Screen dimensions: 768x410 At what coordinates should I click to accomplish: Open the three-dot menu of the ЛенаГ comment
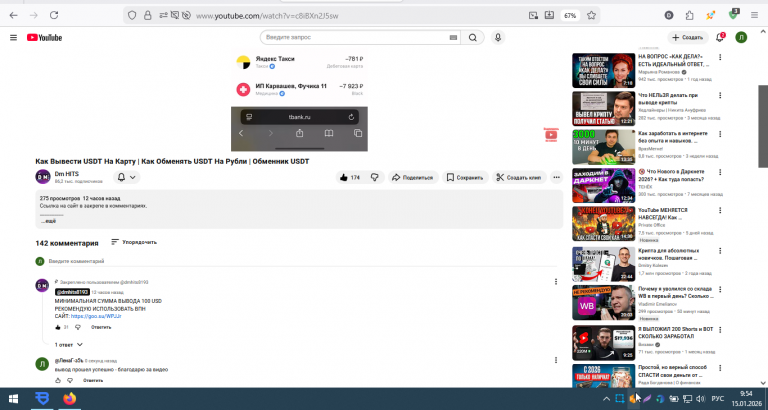(555, 360)
